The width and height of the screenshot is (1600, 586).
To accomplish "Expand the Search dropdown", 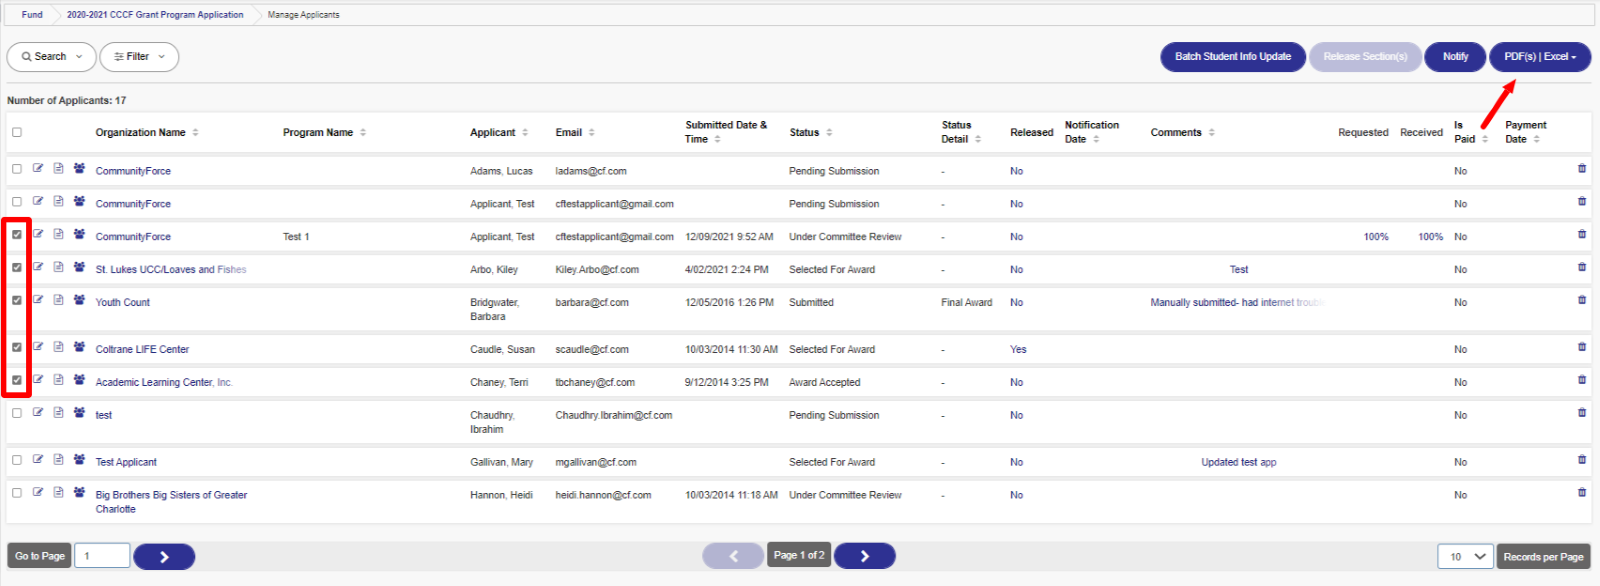I will [x=52, y=57].
